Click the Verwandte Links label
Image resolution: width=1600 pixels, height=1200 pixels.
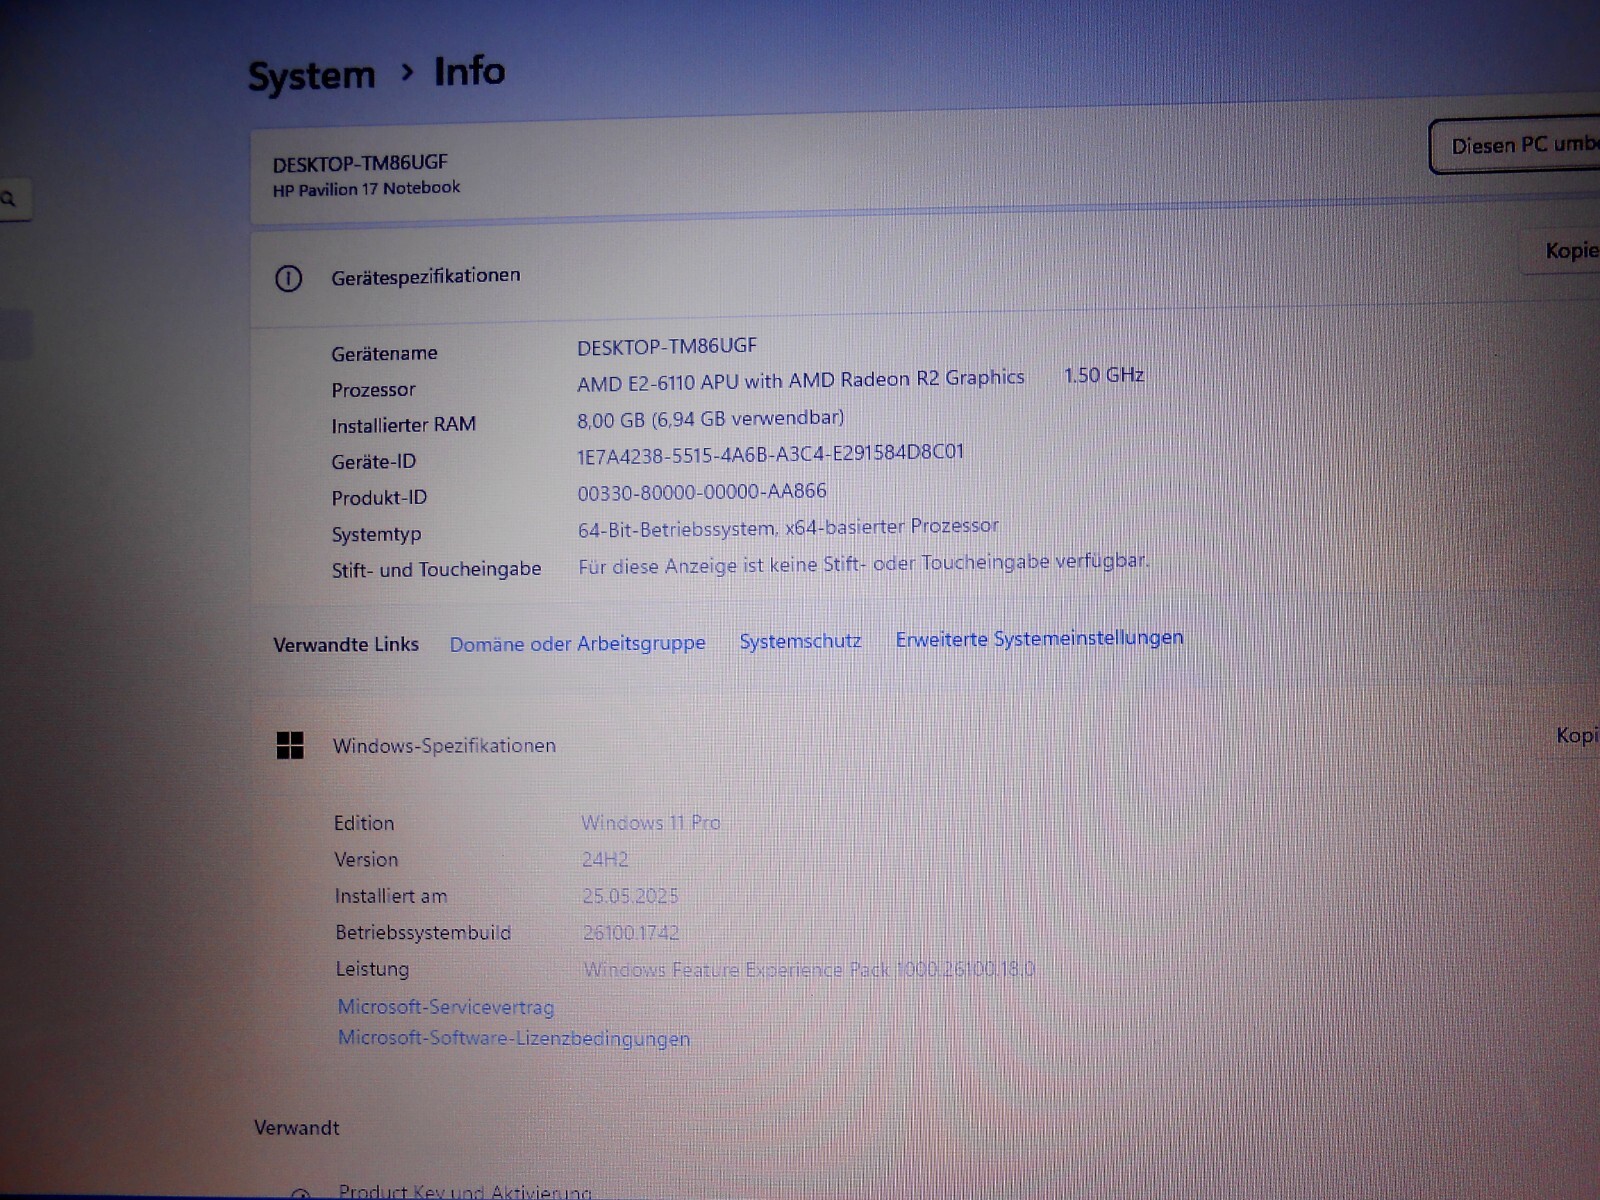[346, 645]
